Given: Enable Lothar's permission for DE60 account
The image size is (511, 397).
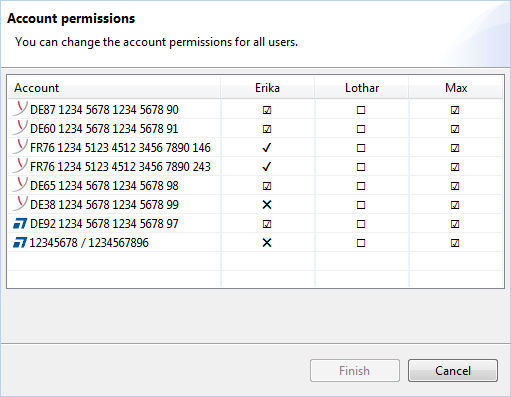Looking at the screenshot, I should coord(361,129).
